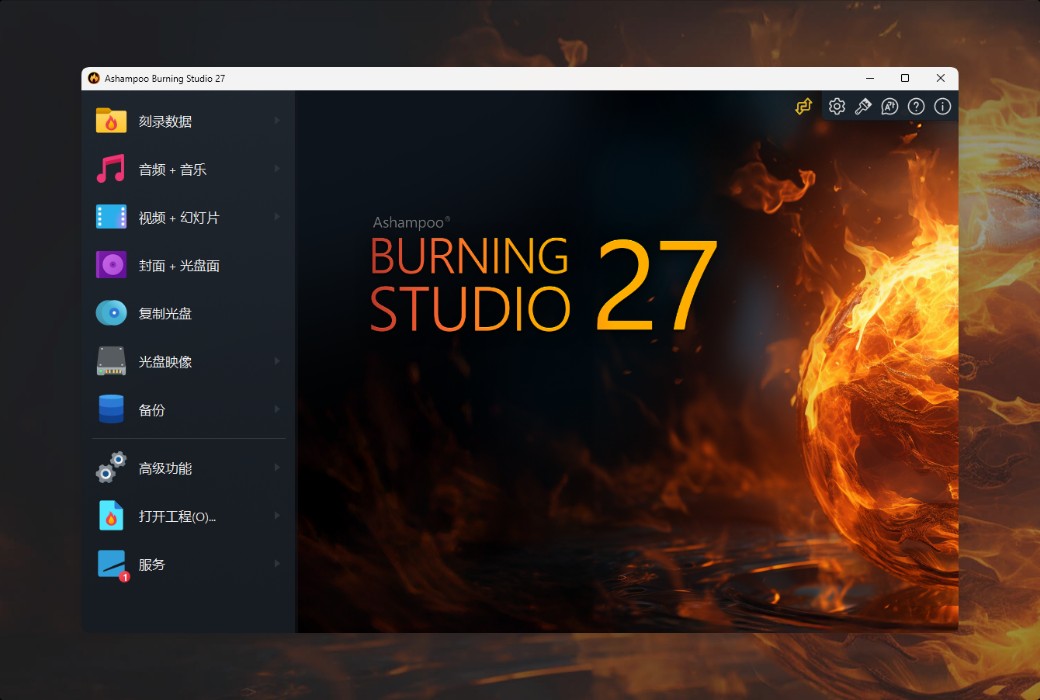Image resolution: width=1040 pixels, height=700 pixels.
Task: Click the 备份 database icon
Action: point(110,409)
